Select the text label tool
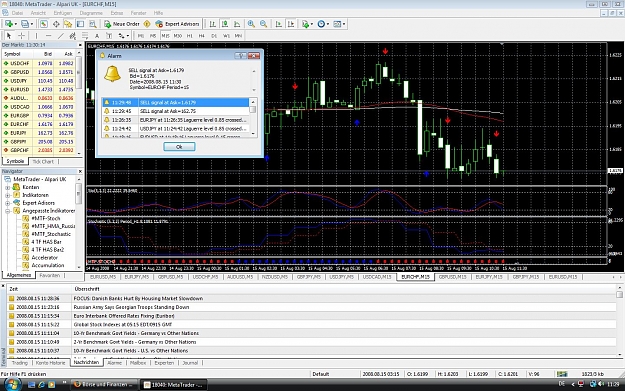The image size is (625, 391). click(x=109, y=36)
